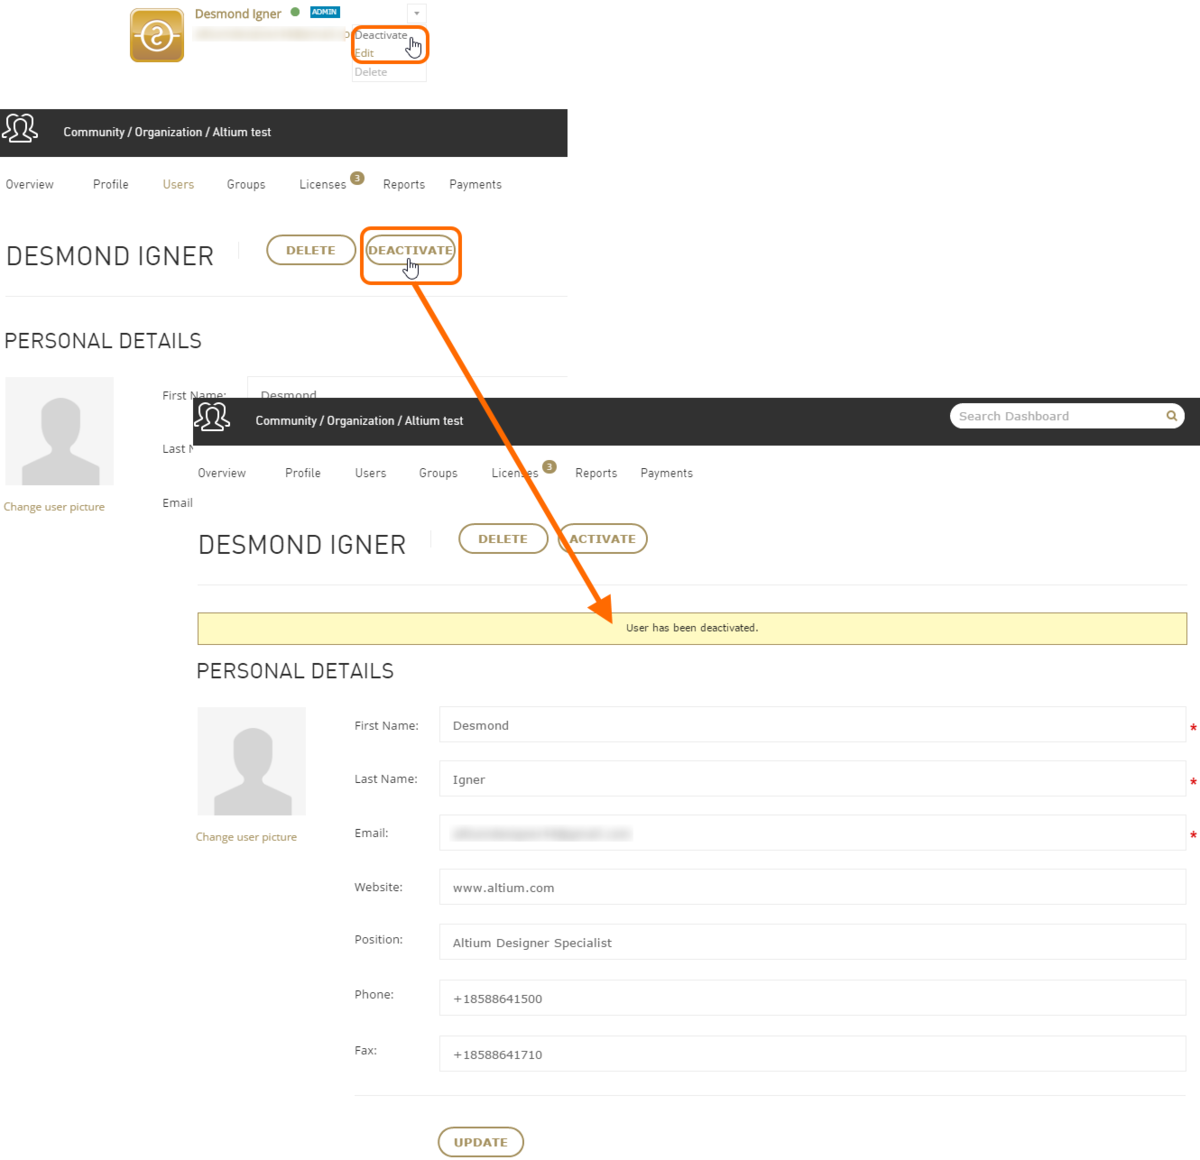The height and width of the screenshot is (1160, 1200).
Task: Click the UPDATE button
Action: [481, 1142]
